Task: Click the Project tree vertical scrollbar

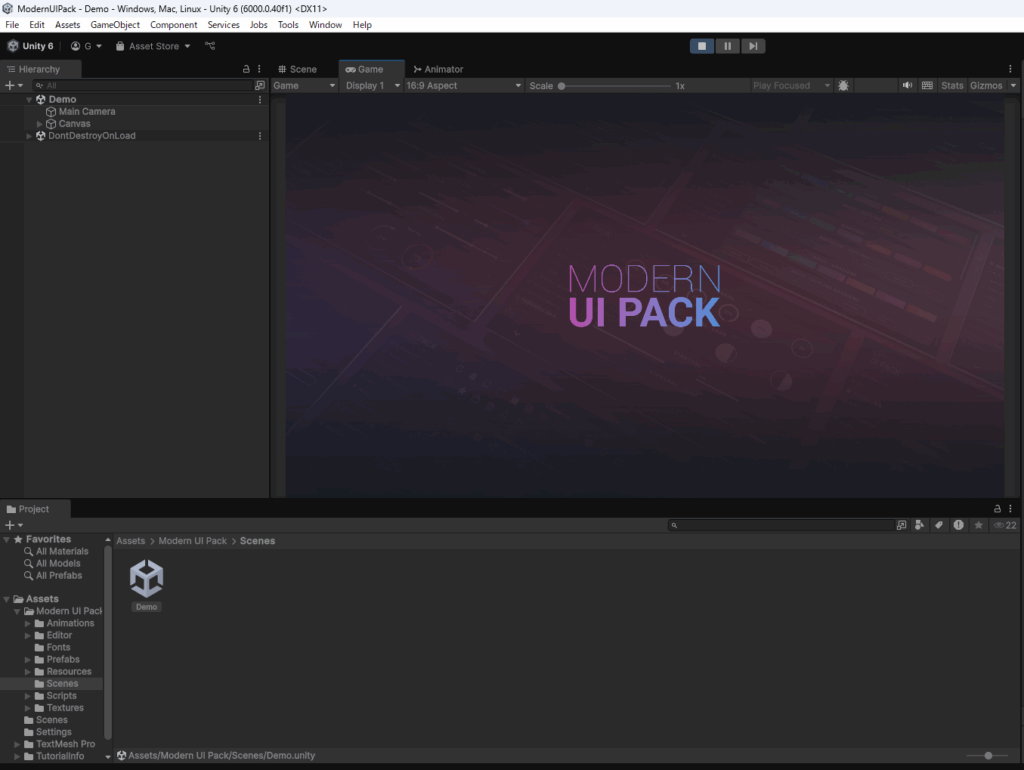Action: point(108,643)
